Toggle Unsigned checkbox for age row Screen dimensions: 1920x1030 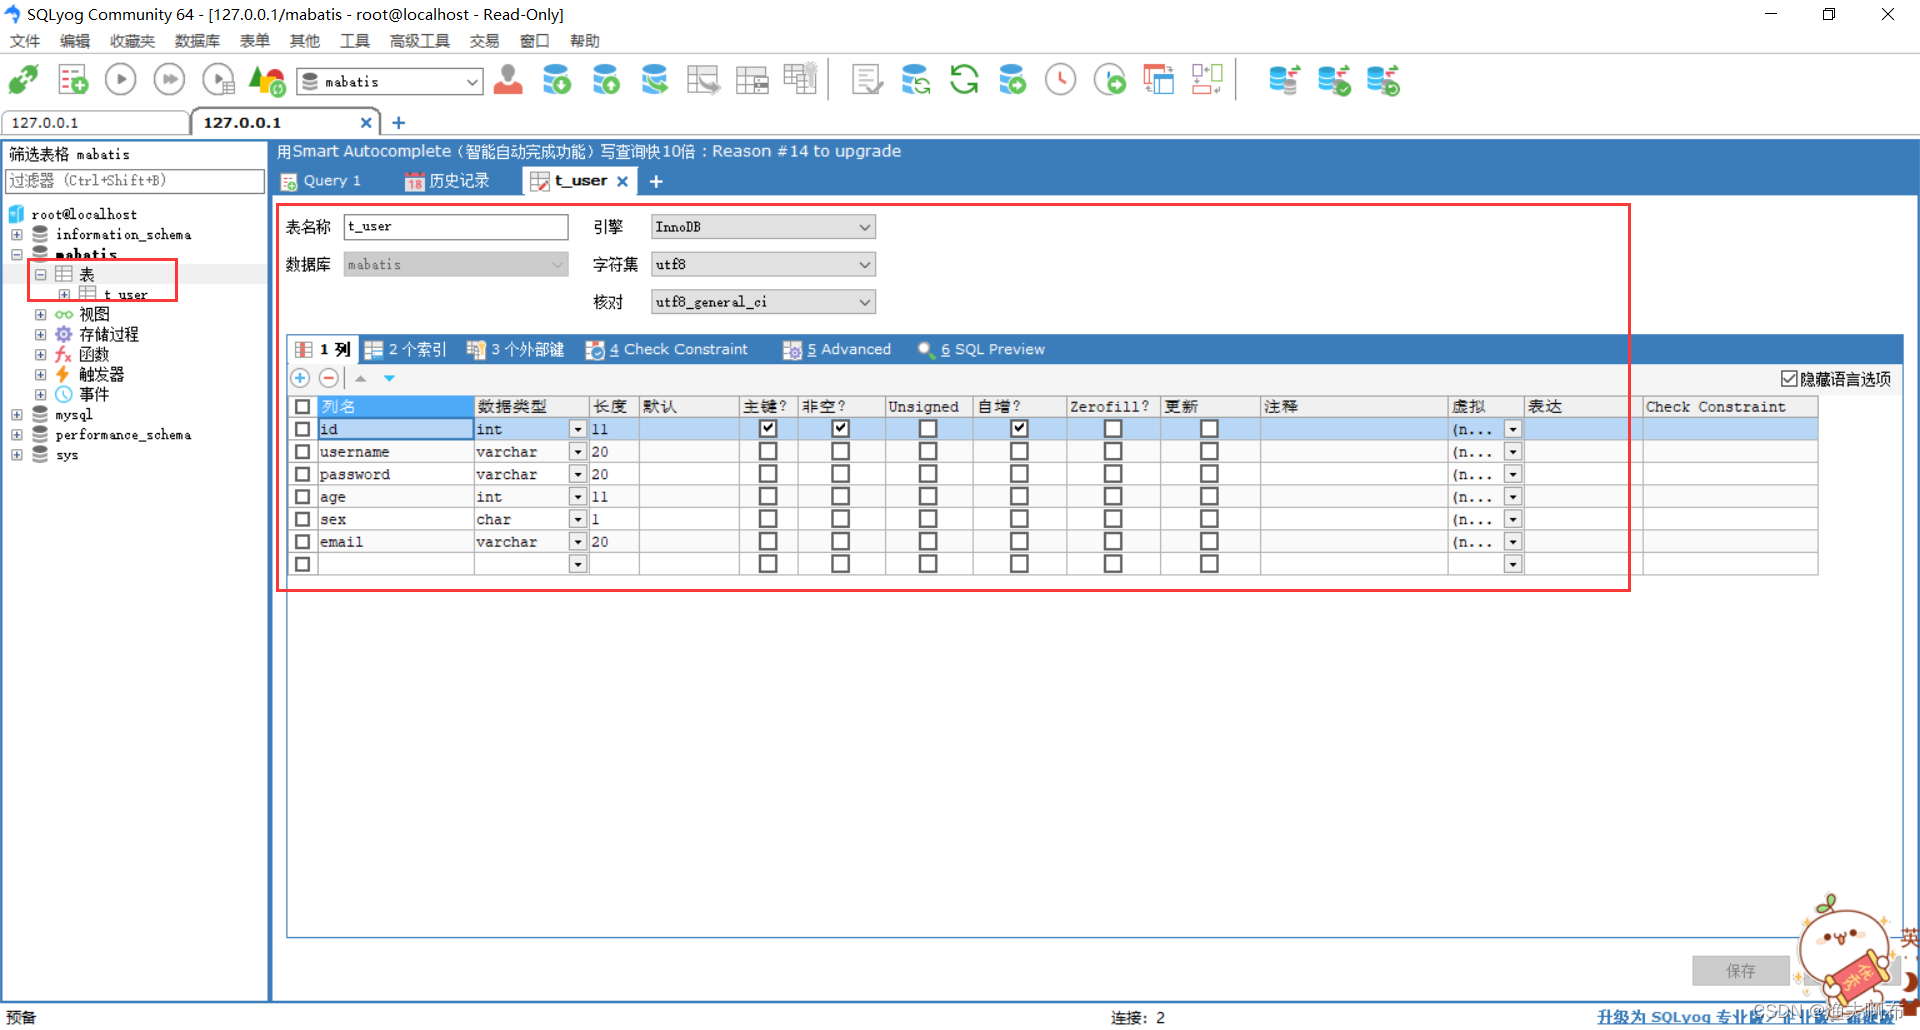928,496
